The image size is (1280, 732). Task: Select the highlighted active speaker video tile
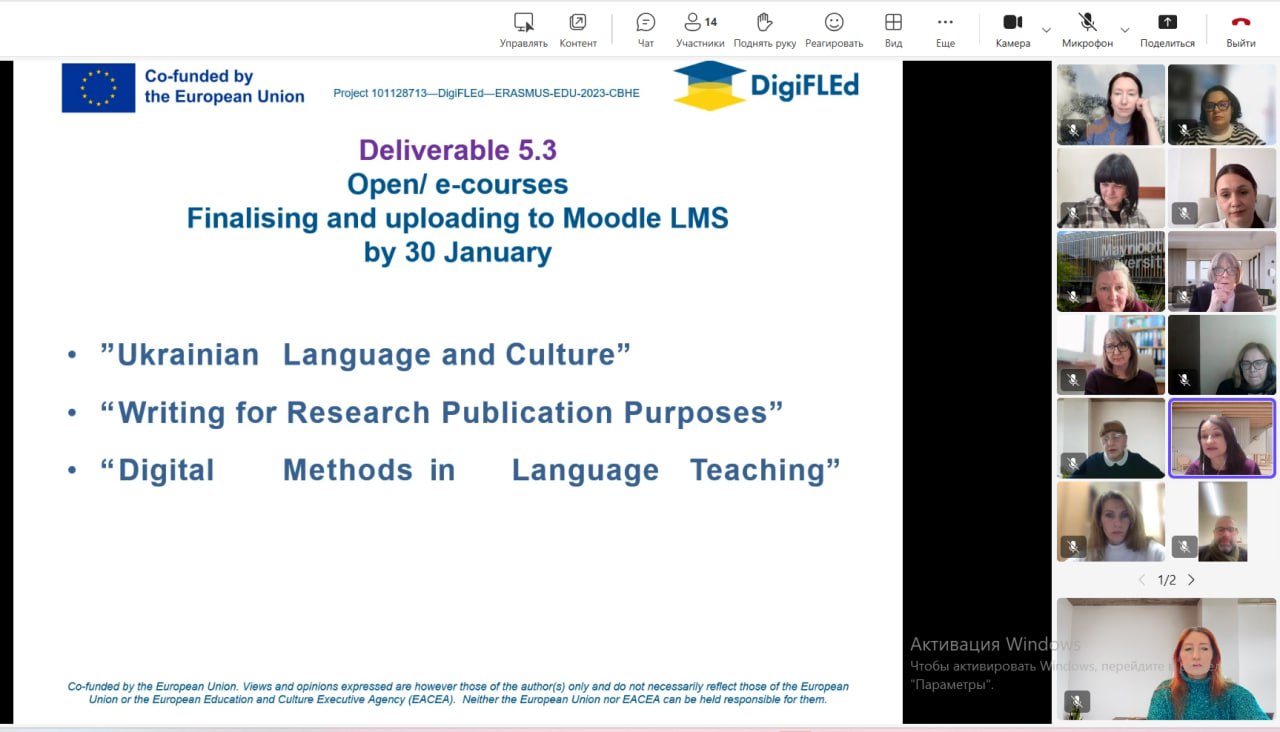tap(1222, 438)
